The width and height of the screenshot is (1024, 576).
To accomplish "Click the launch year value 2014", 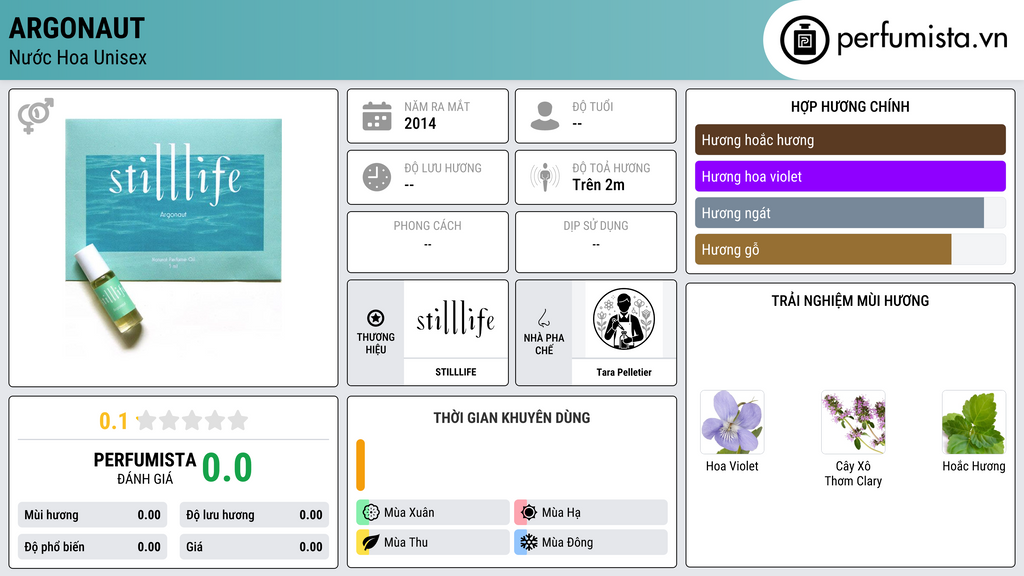I will tap(420, 123).
